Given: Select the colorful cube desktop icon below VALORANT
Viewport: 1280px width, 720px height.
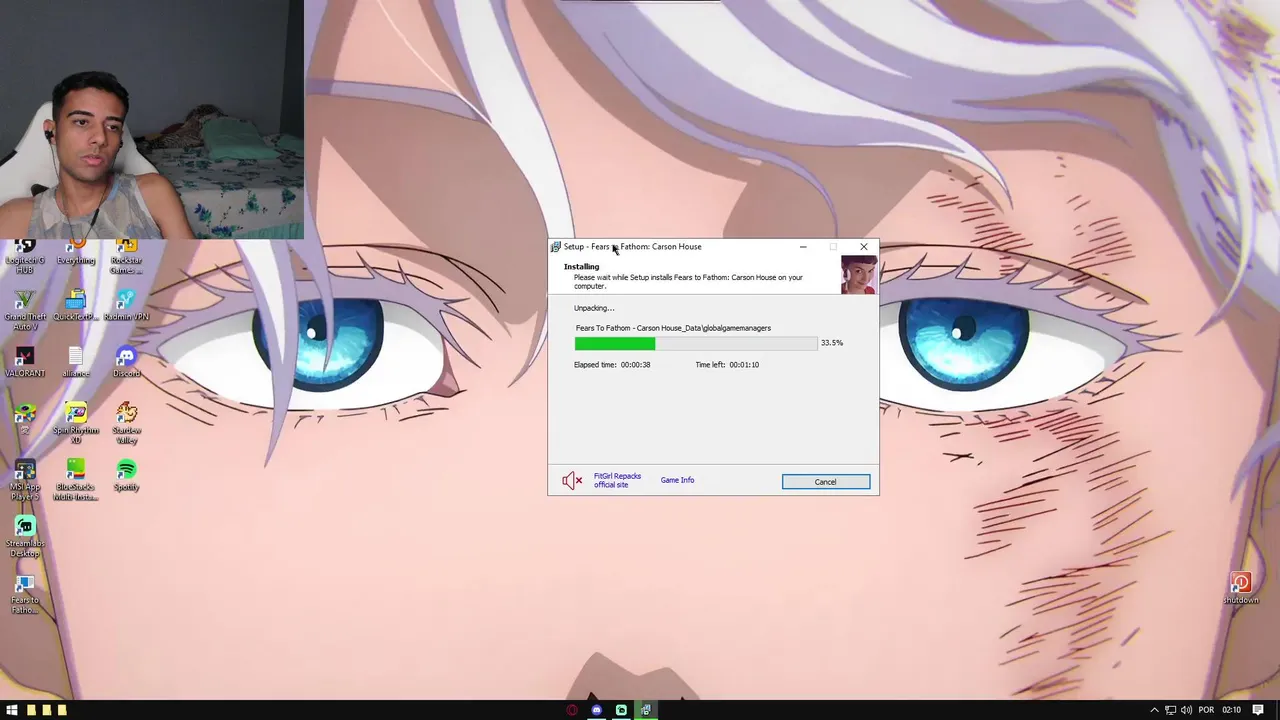Looking at the screenshot, I should tap(25, 418).
